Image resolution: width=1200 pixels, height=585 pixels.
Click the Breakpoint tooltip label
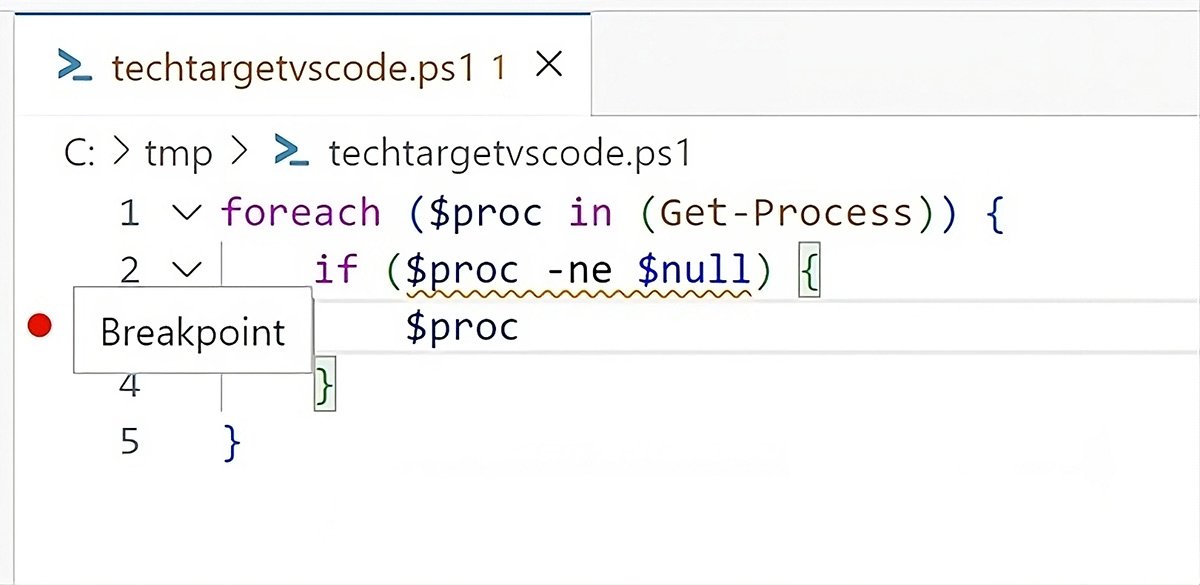click(x=193, y=331)
